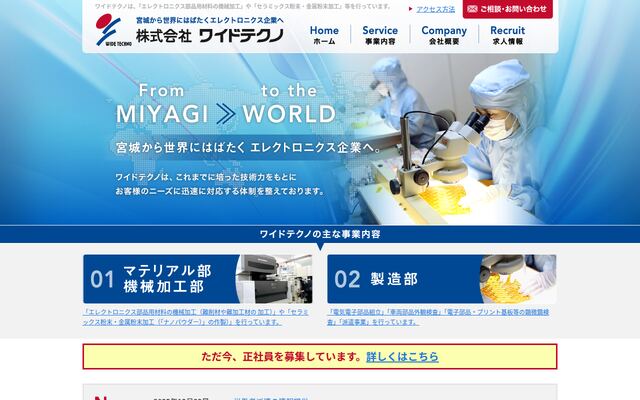Open the 01 マテリアル部 機械加工部 banner
Viewport: 640px width, 400px height.
(198, 279)
